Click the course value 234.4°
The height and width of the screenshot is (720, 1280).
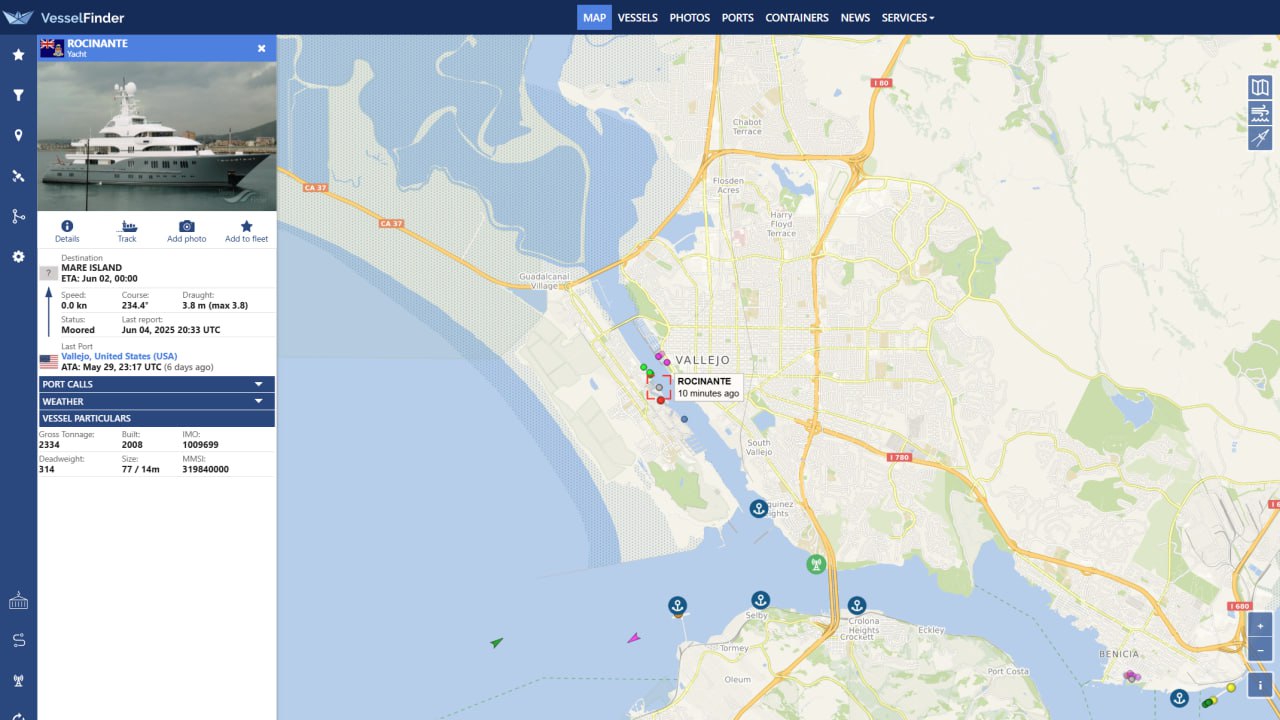(x=135, y=305)
